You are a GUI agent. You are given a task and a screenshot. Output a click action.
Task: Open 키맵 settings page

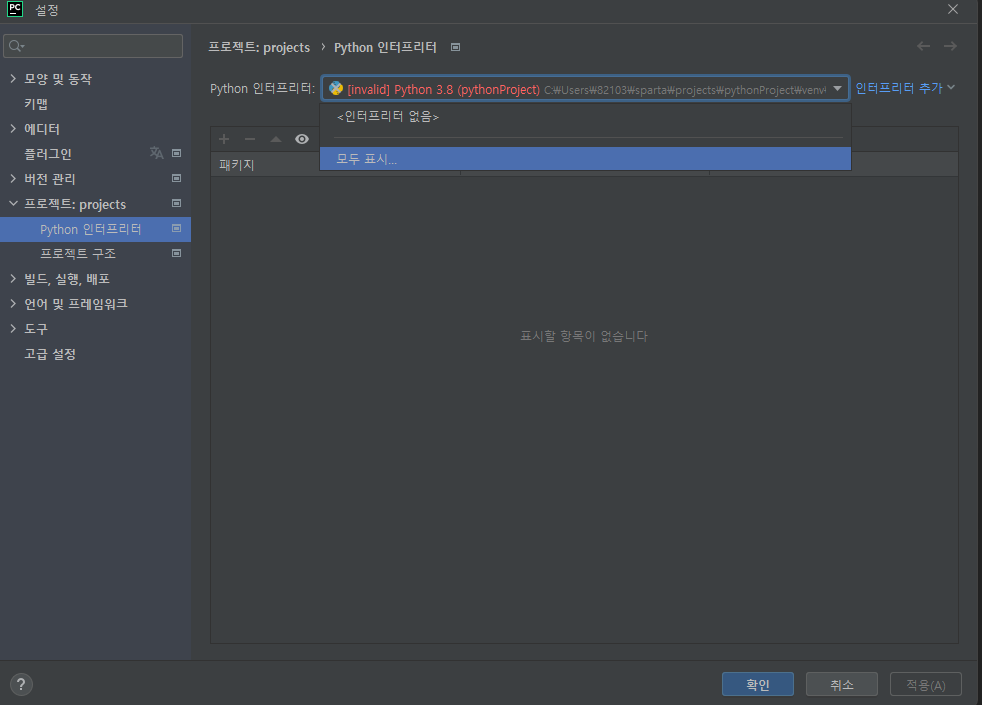tap(36, 103)
